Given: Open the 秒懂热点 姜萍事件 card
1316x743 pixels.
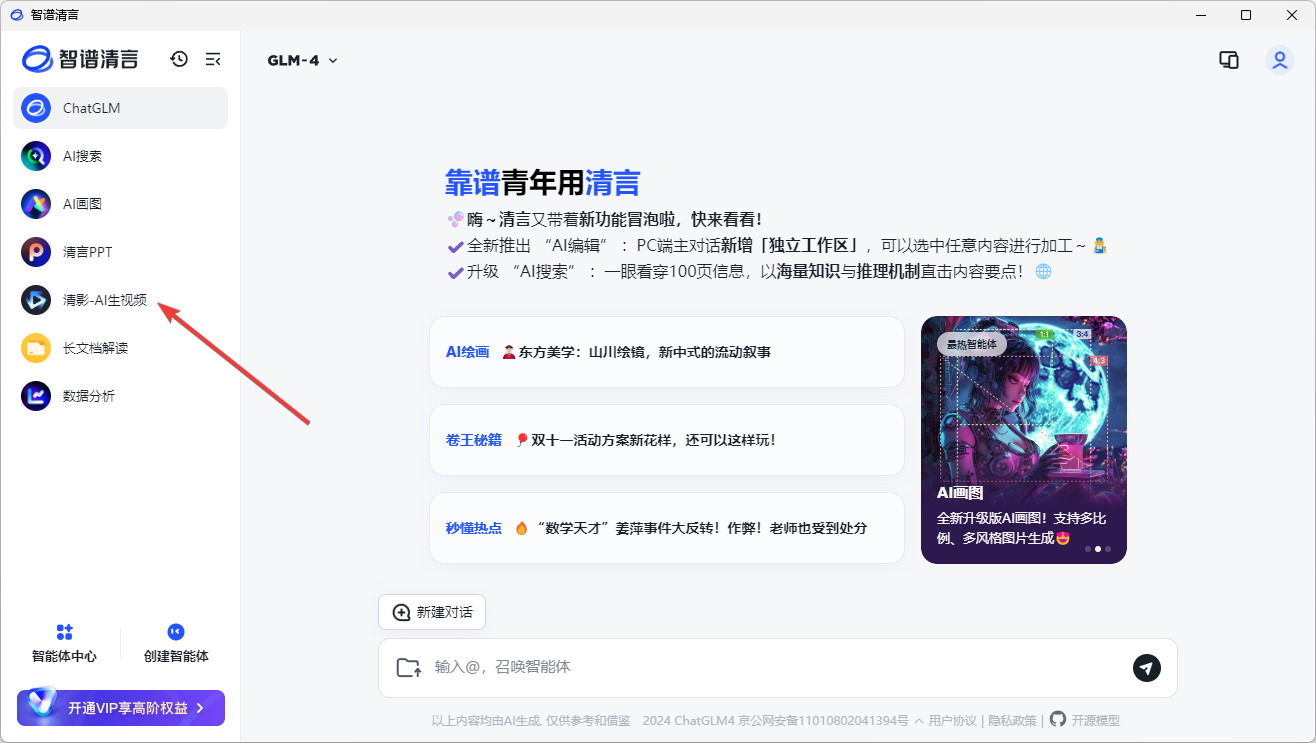Looking at the screenshot, I should [667, 528].
